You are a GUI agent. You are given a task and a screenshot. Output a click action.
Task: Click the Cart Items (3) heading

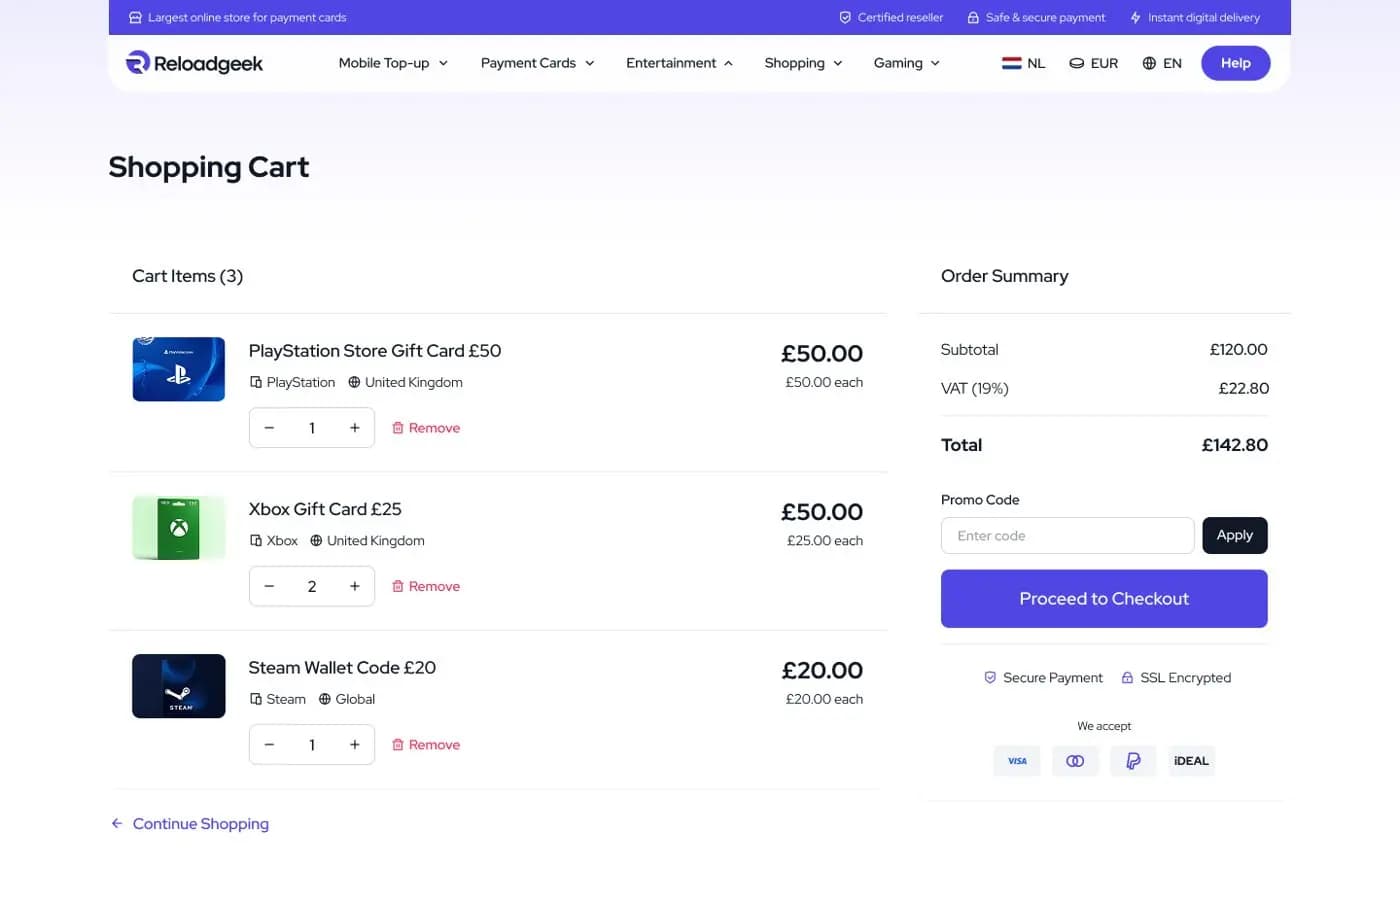click(x=188, y=276)
